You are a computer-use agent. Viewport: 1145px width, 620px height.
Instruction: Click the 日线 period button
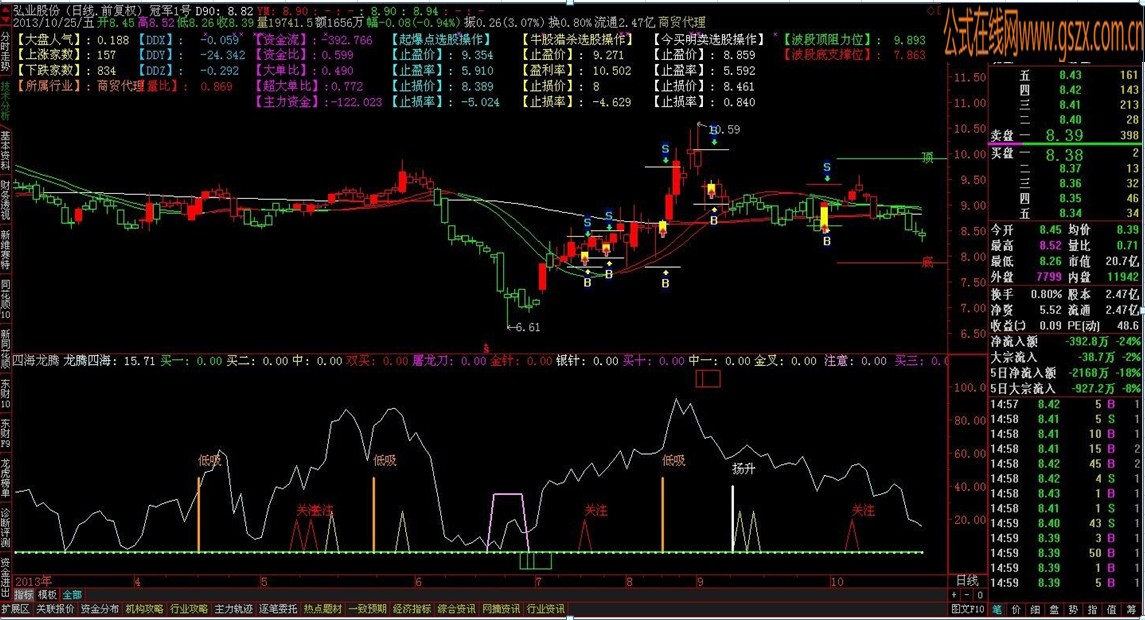click(x=967, y=581)
